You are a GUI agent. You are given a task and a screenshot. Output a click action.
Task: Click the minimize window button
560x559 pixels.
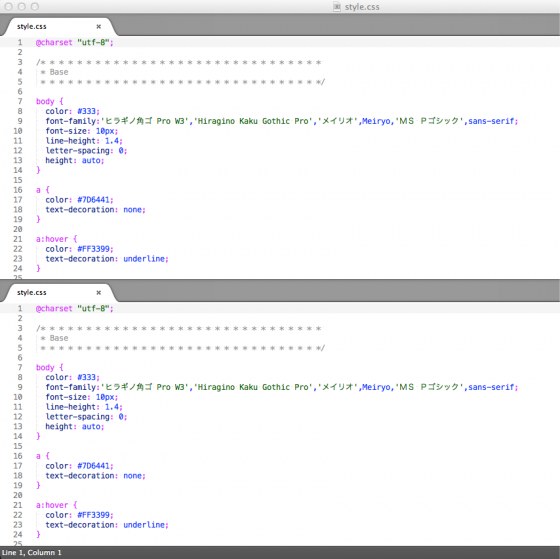(22, 6)
